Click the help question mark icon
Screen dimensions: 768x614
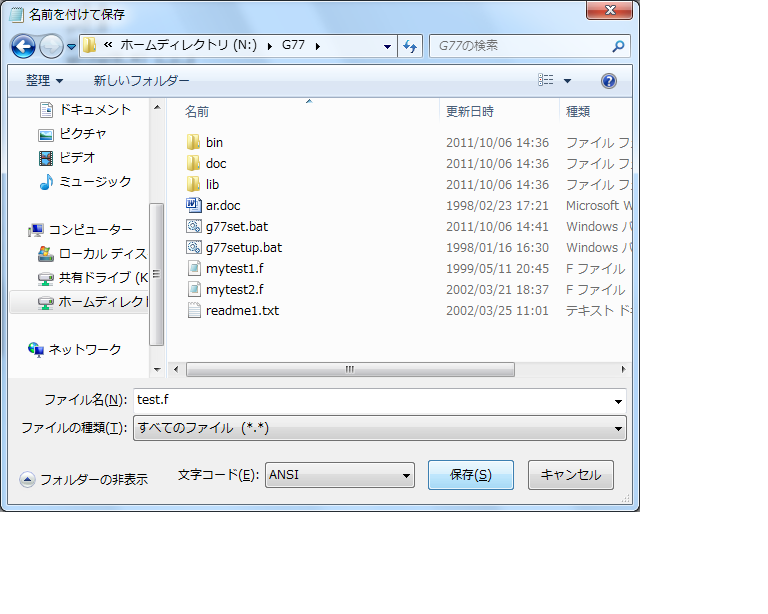(608, 81)
